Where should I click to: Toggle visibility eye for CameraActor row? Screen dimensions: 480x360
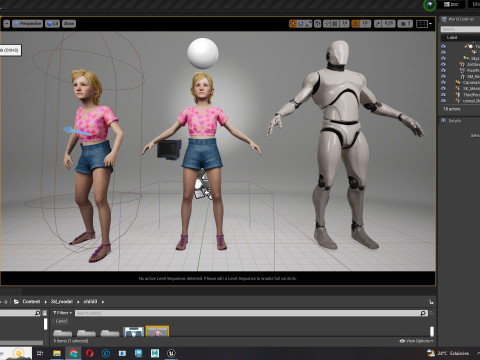point(443,82)
